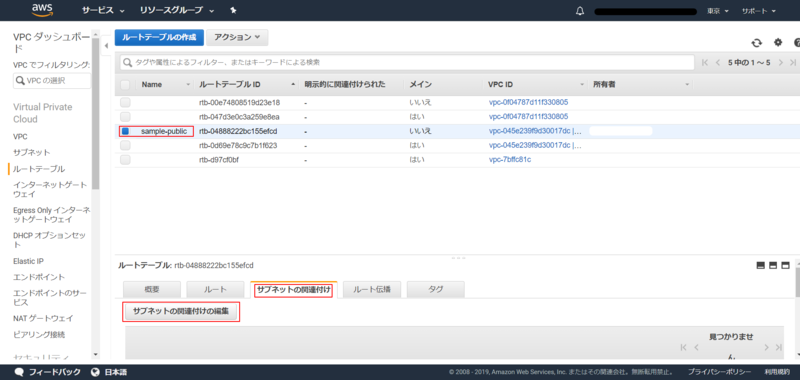
Task: Open the アクション actions dropdown
Action: point(237,37)
